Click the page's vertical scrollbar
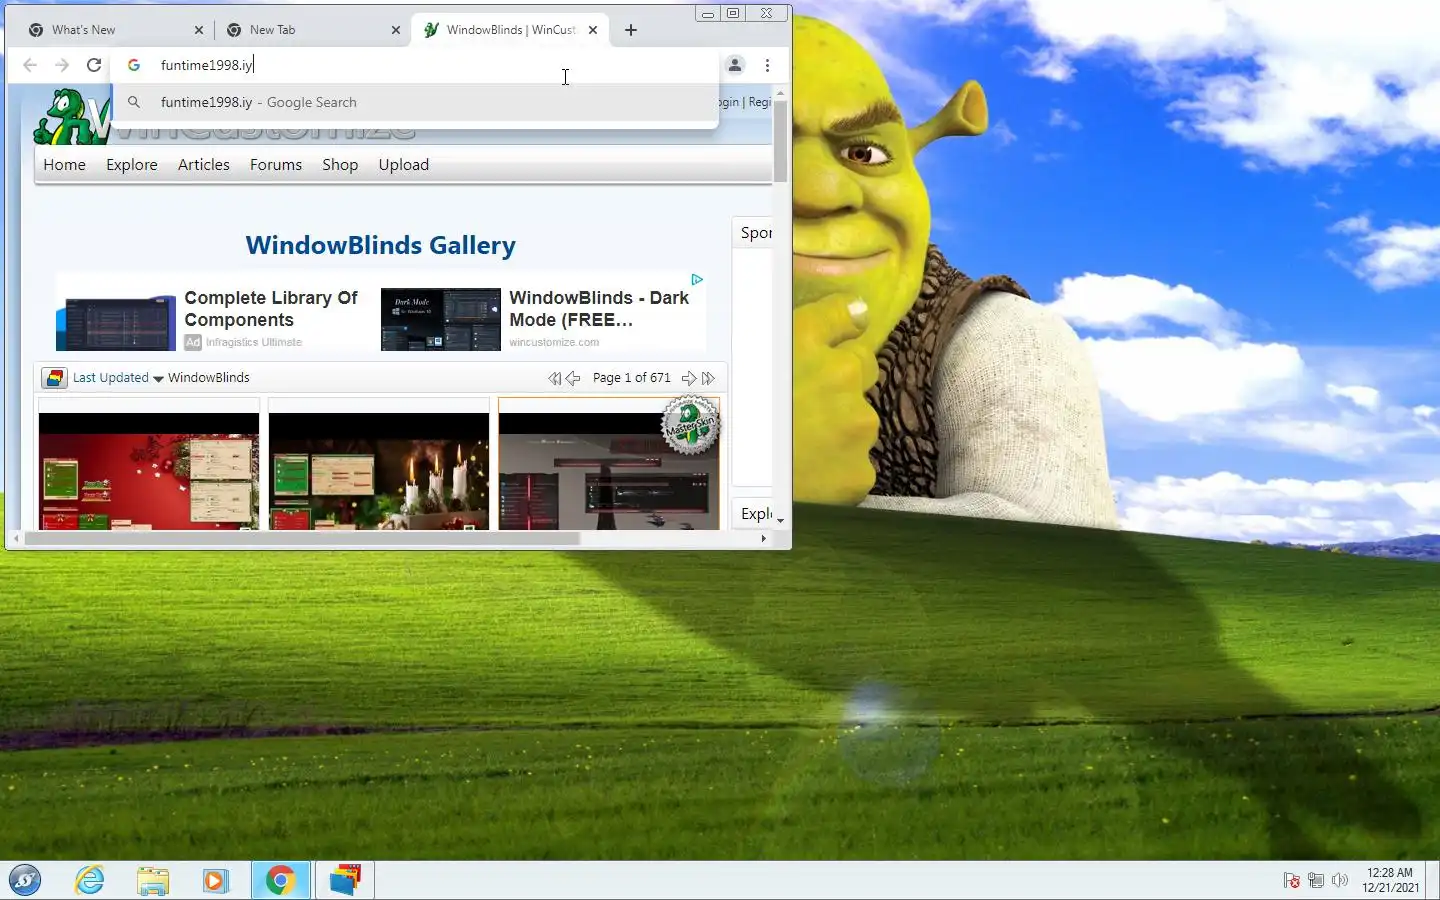1440x900 pixels. 780,140
